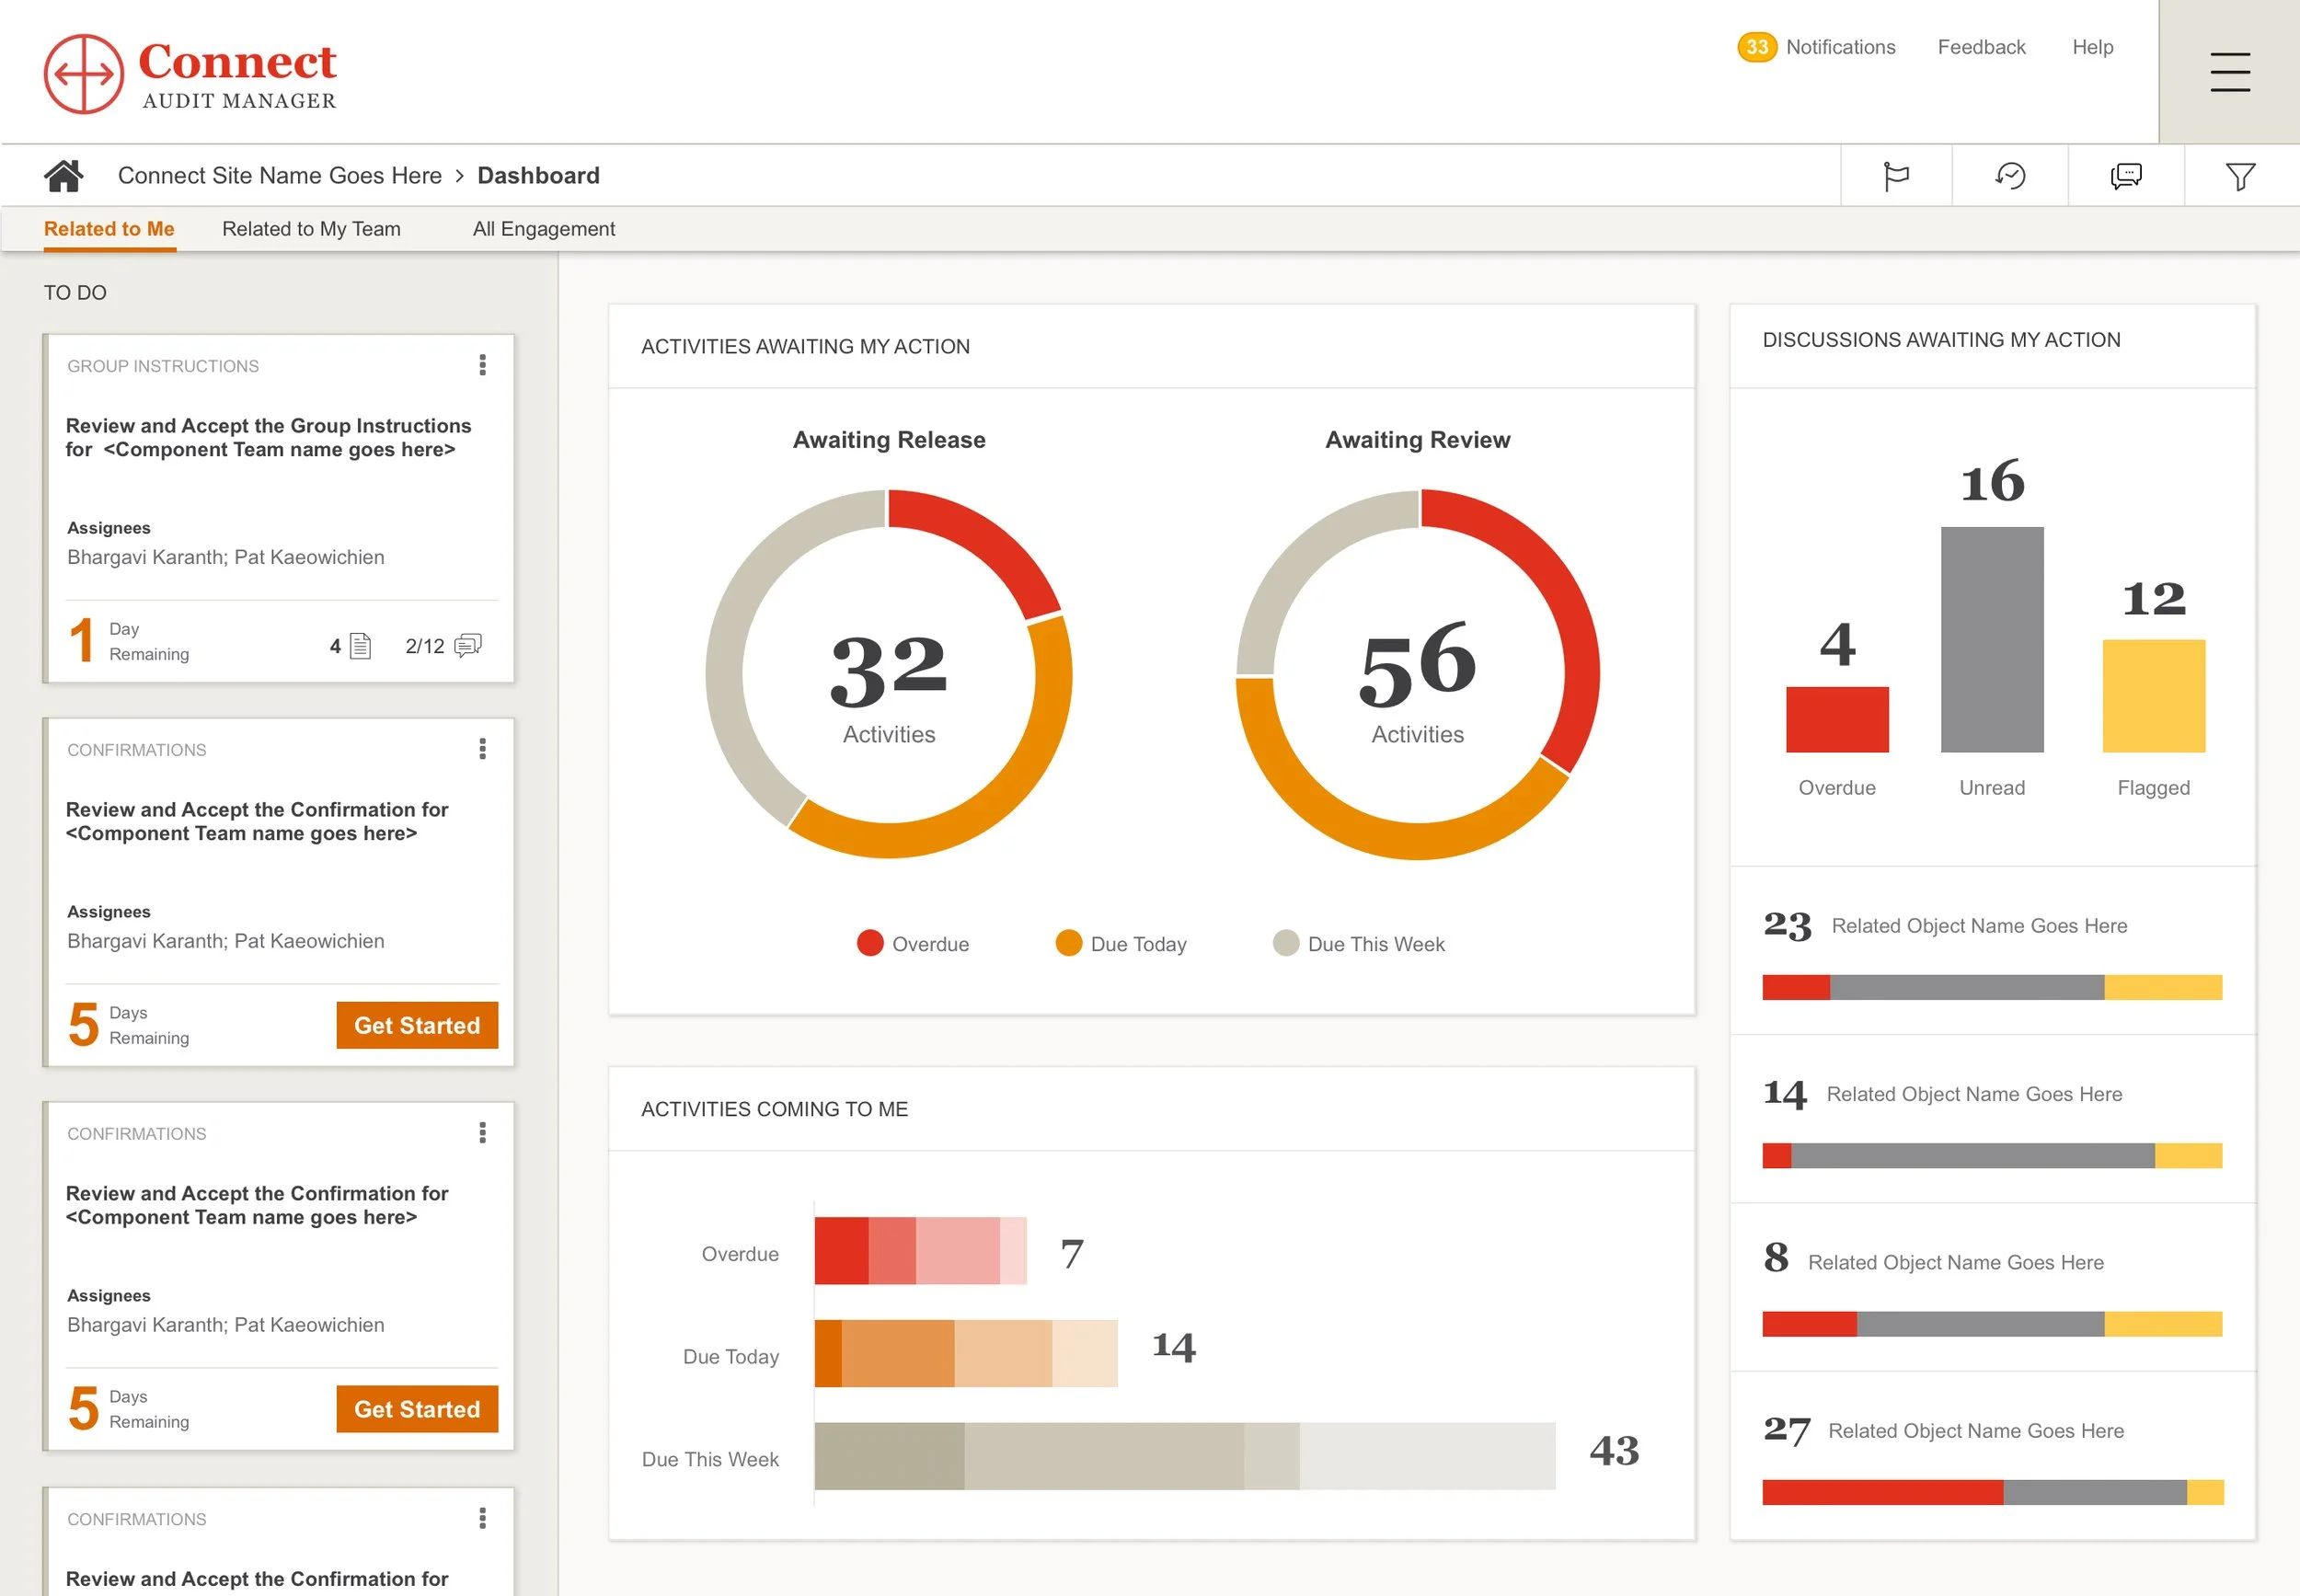Switch to Related to My Team tab
The width and height of the screenshot is (2300, 1596).
tap(311, 229)
